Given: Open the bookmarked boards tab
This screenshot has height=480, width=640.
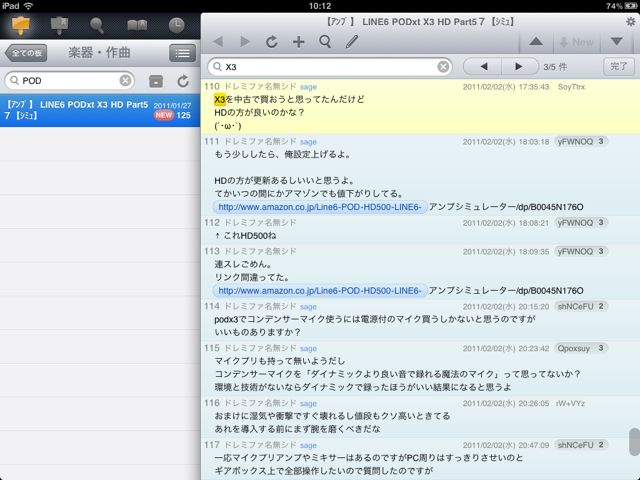Looking at the screenshot, I should pos(59,26).
